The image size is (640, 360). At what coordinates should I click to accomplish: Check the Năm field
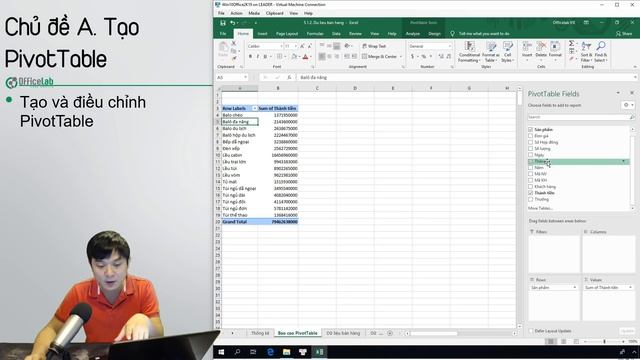[531, 168]
